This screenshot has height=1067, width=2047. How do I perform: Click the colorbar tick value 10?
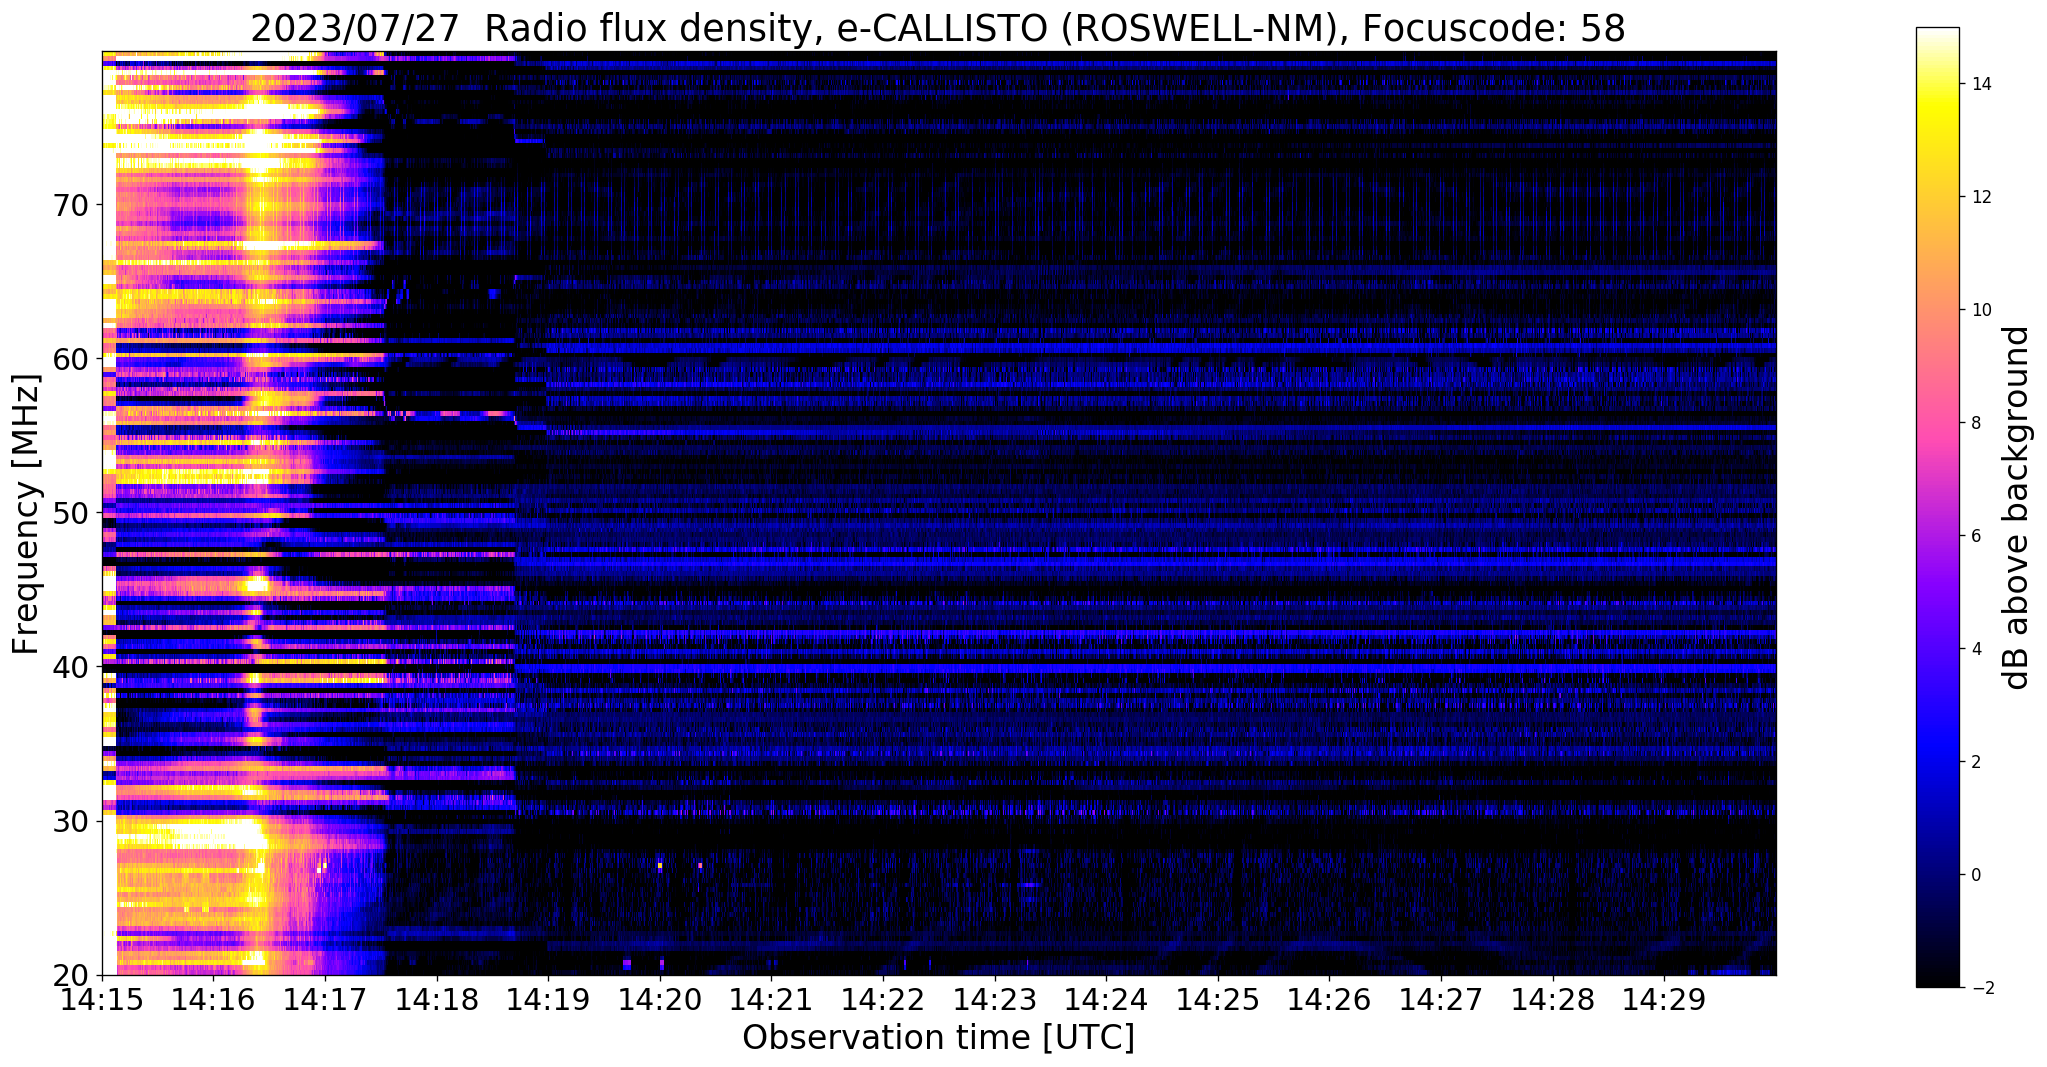[x=1981, y=310]
